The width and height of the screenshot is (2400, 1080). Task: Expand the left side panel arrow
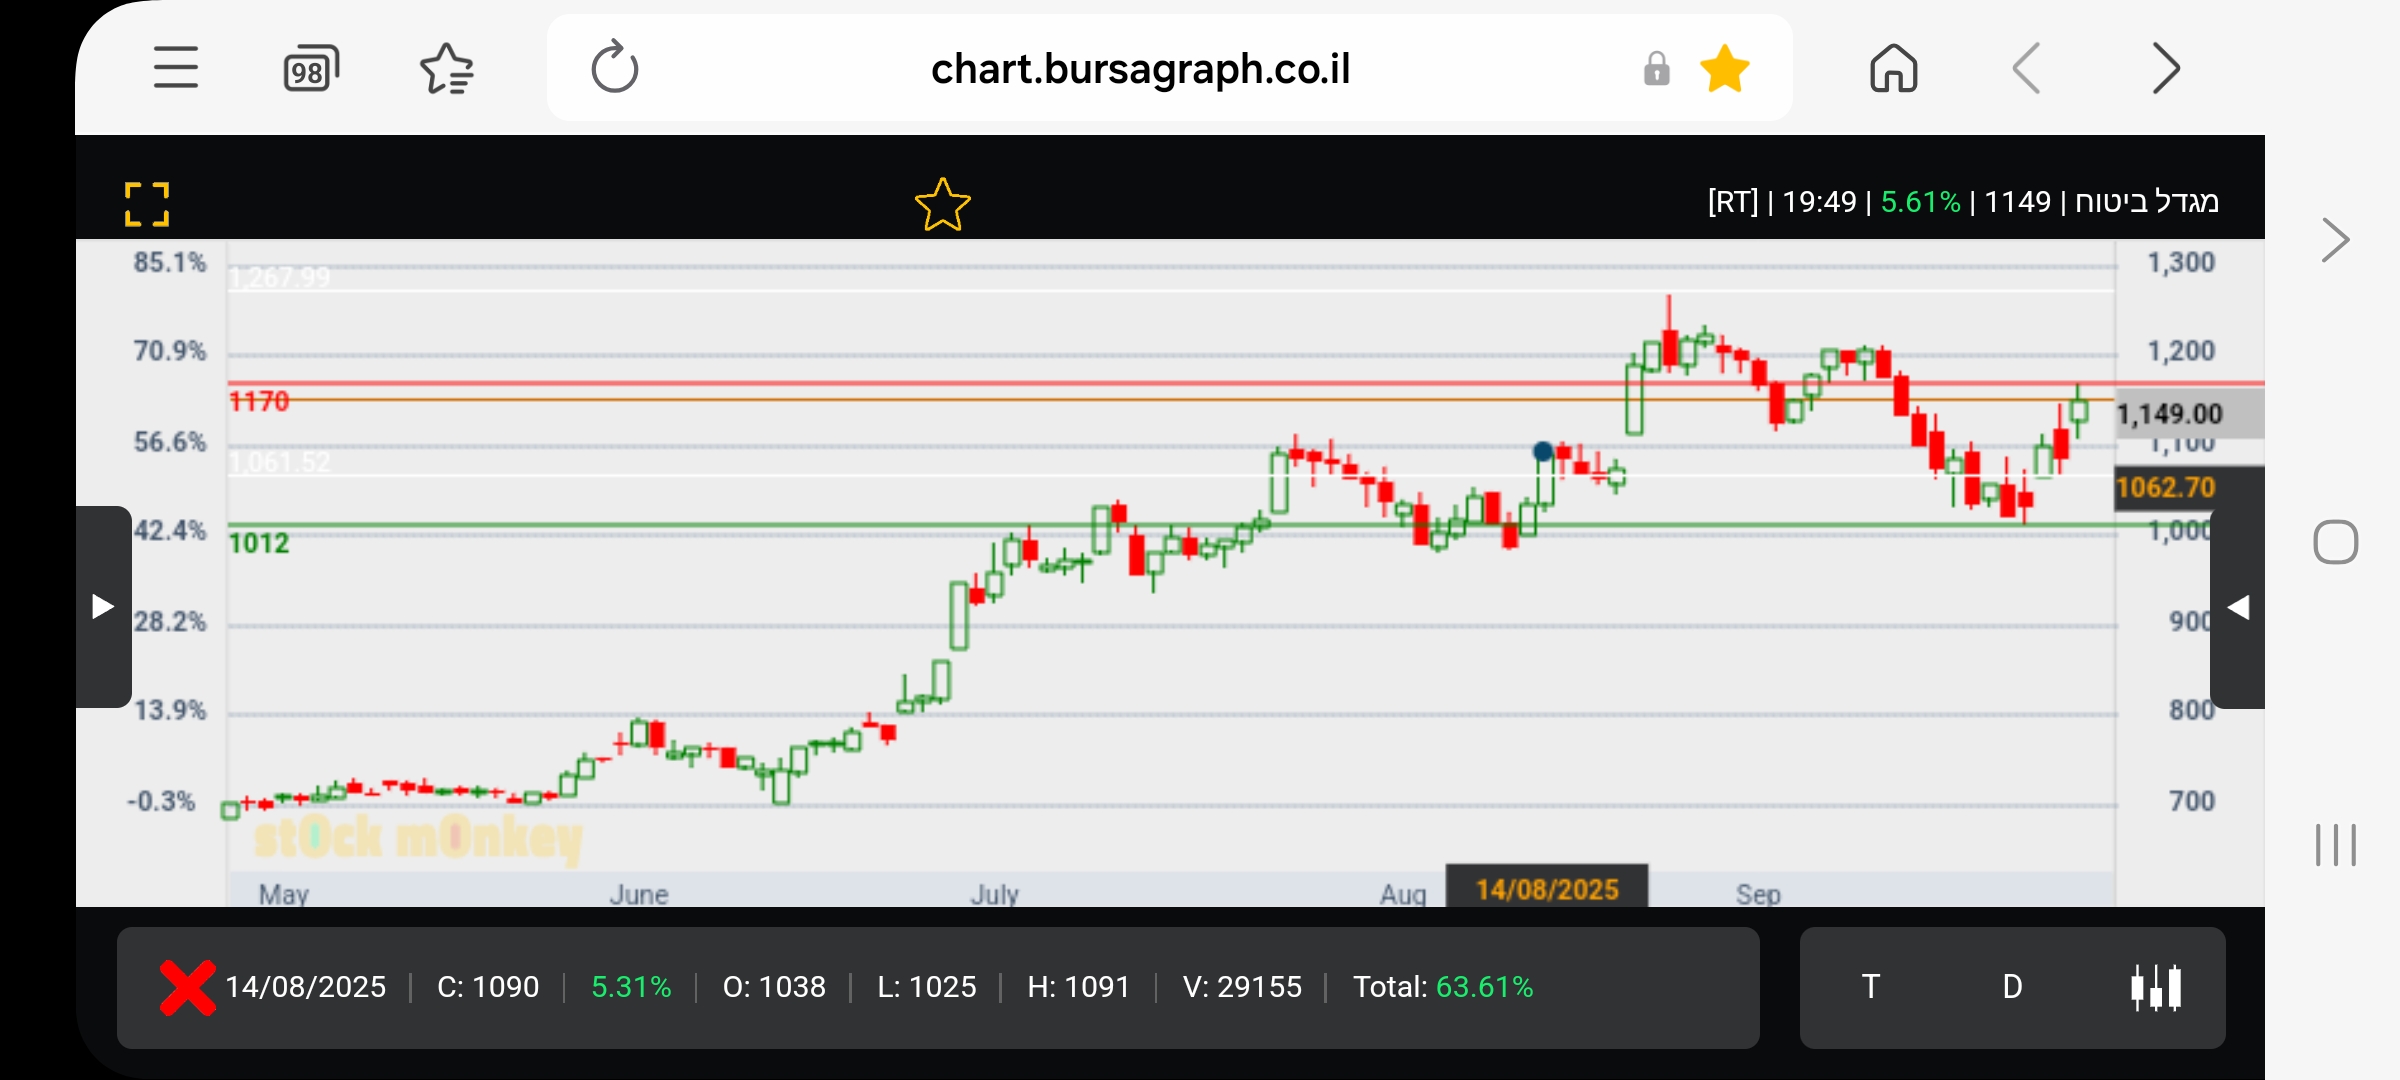tap(103, 606)
